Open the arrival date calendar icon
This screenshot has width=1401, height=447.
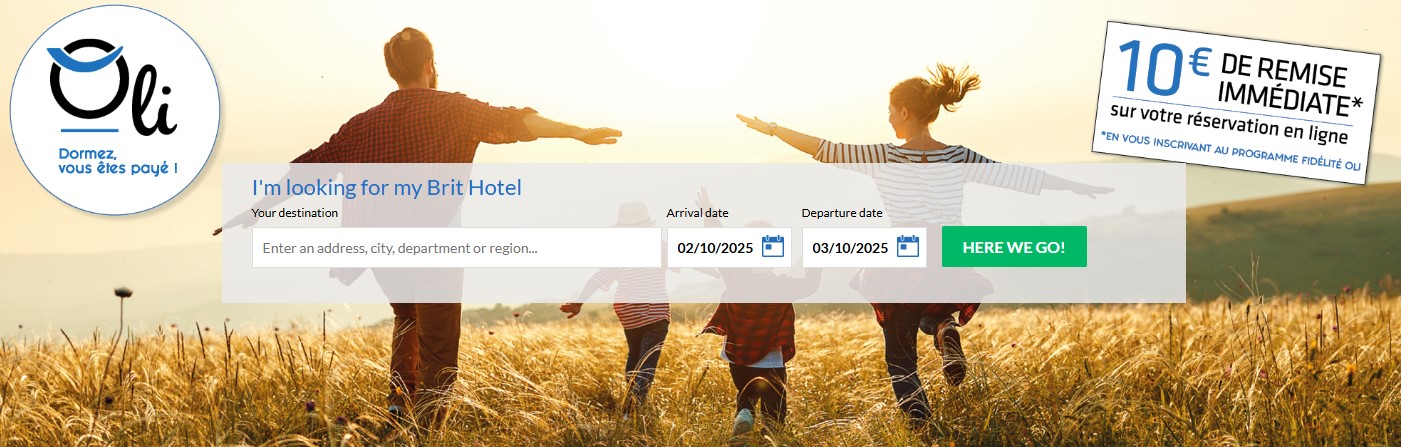(773, 246)
